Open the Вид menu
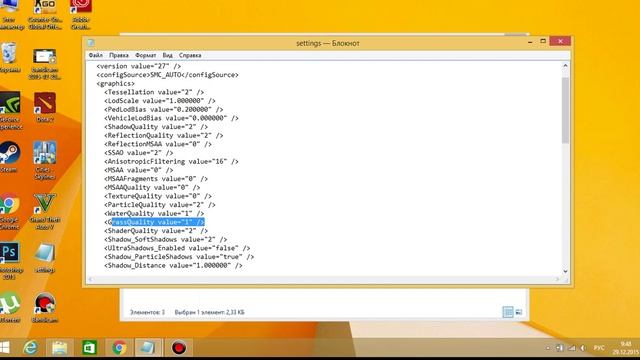This screenshot has width=640, height=360. point(167,55)
